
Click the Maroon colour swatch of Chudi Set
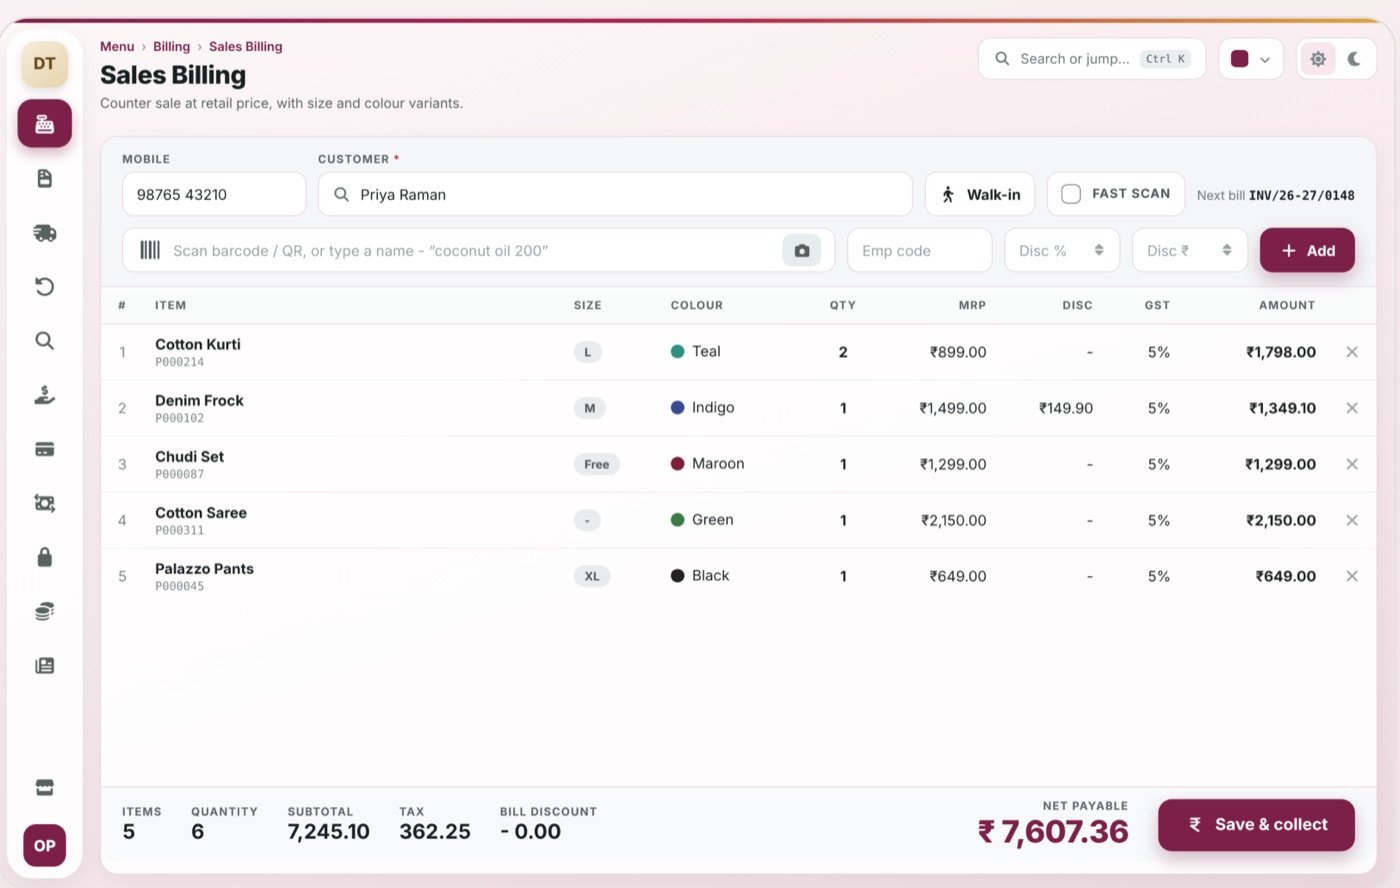pos(677,464)
